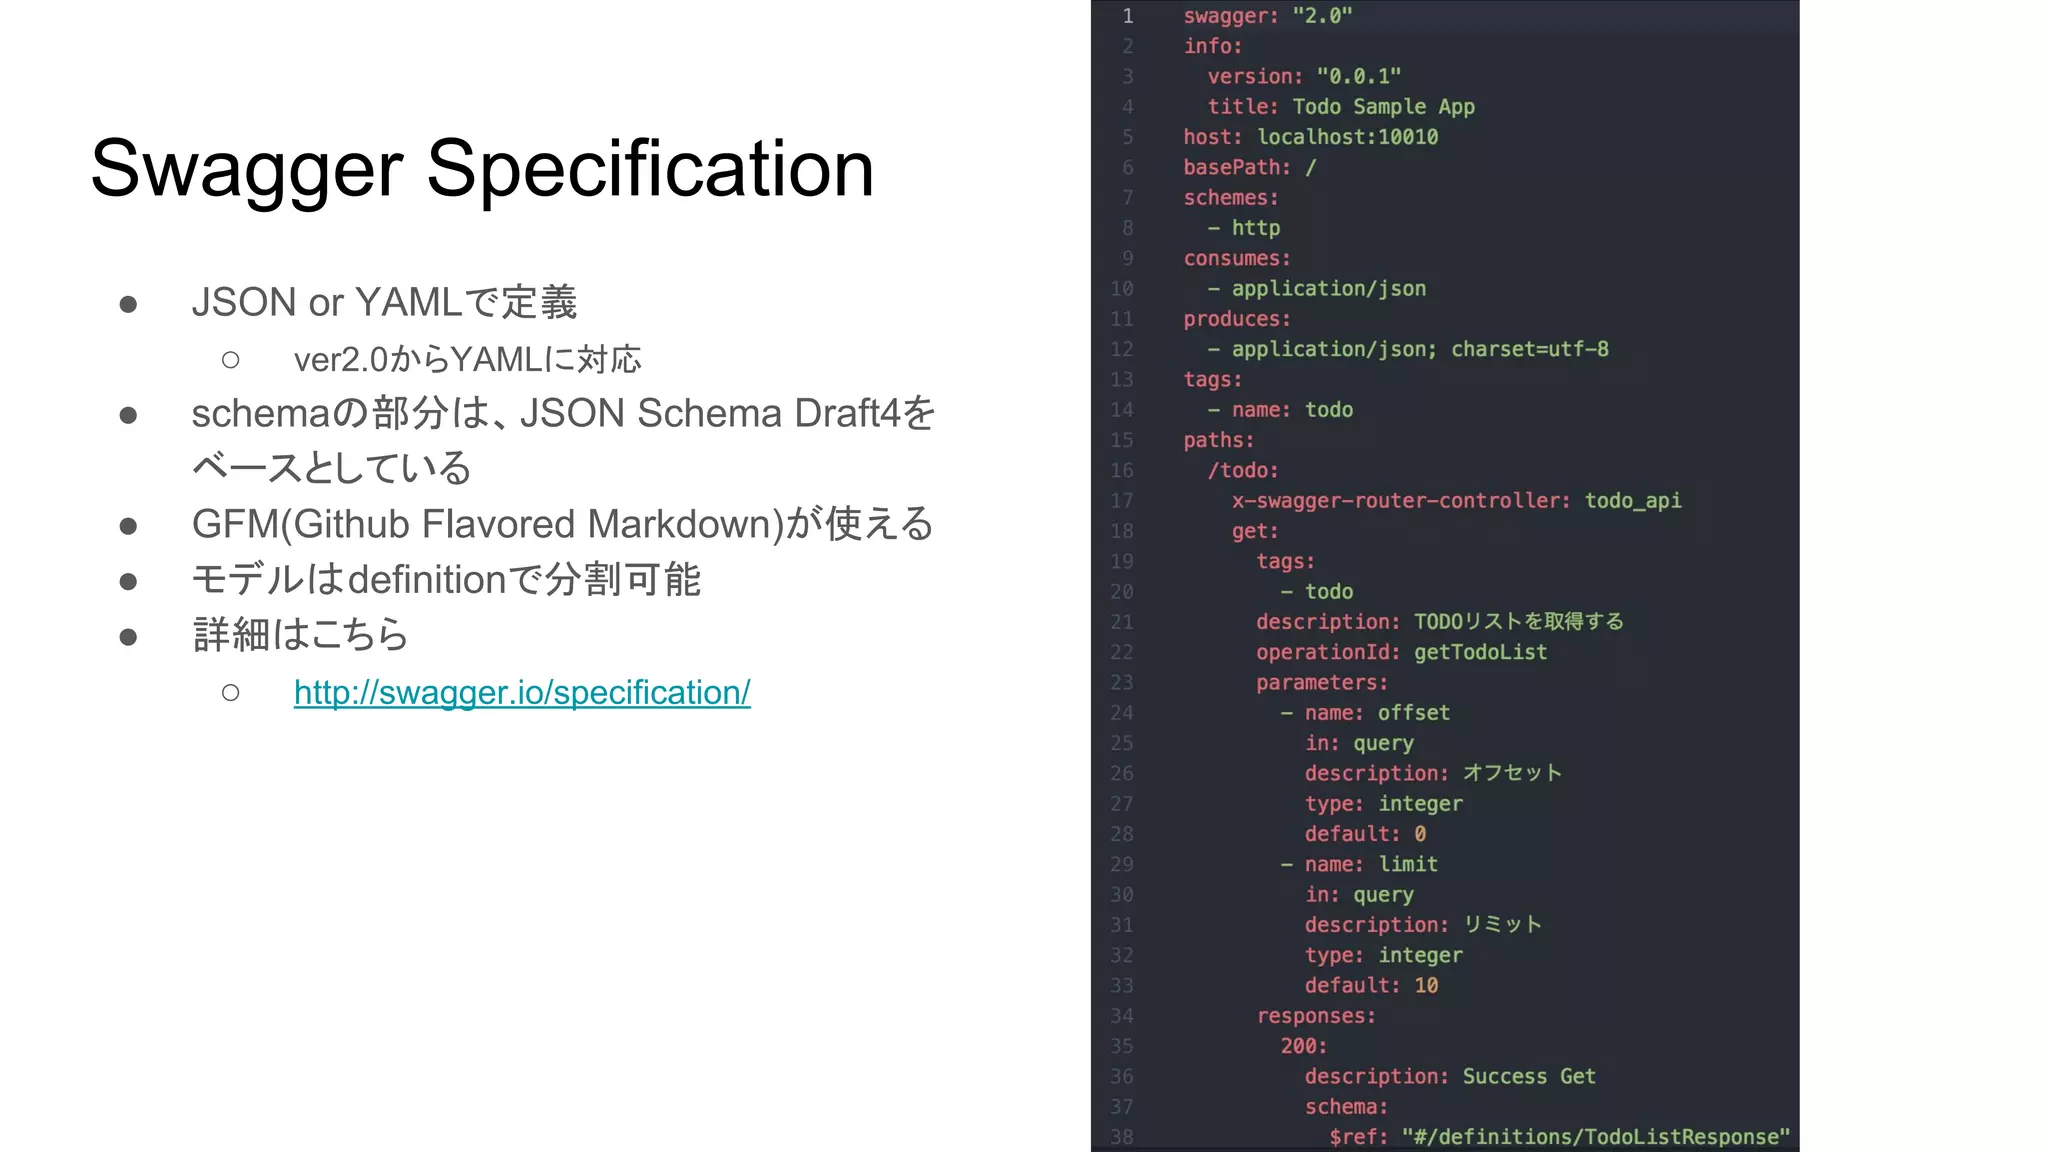Click code line 'default: 10'
2048x1152 pixels.
[x=1371, y=986]
